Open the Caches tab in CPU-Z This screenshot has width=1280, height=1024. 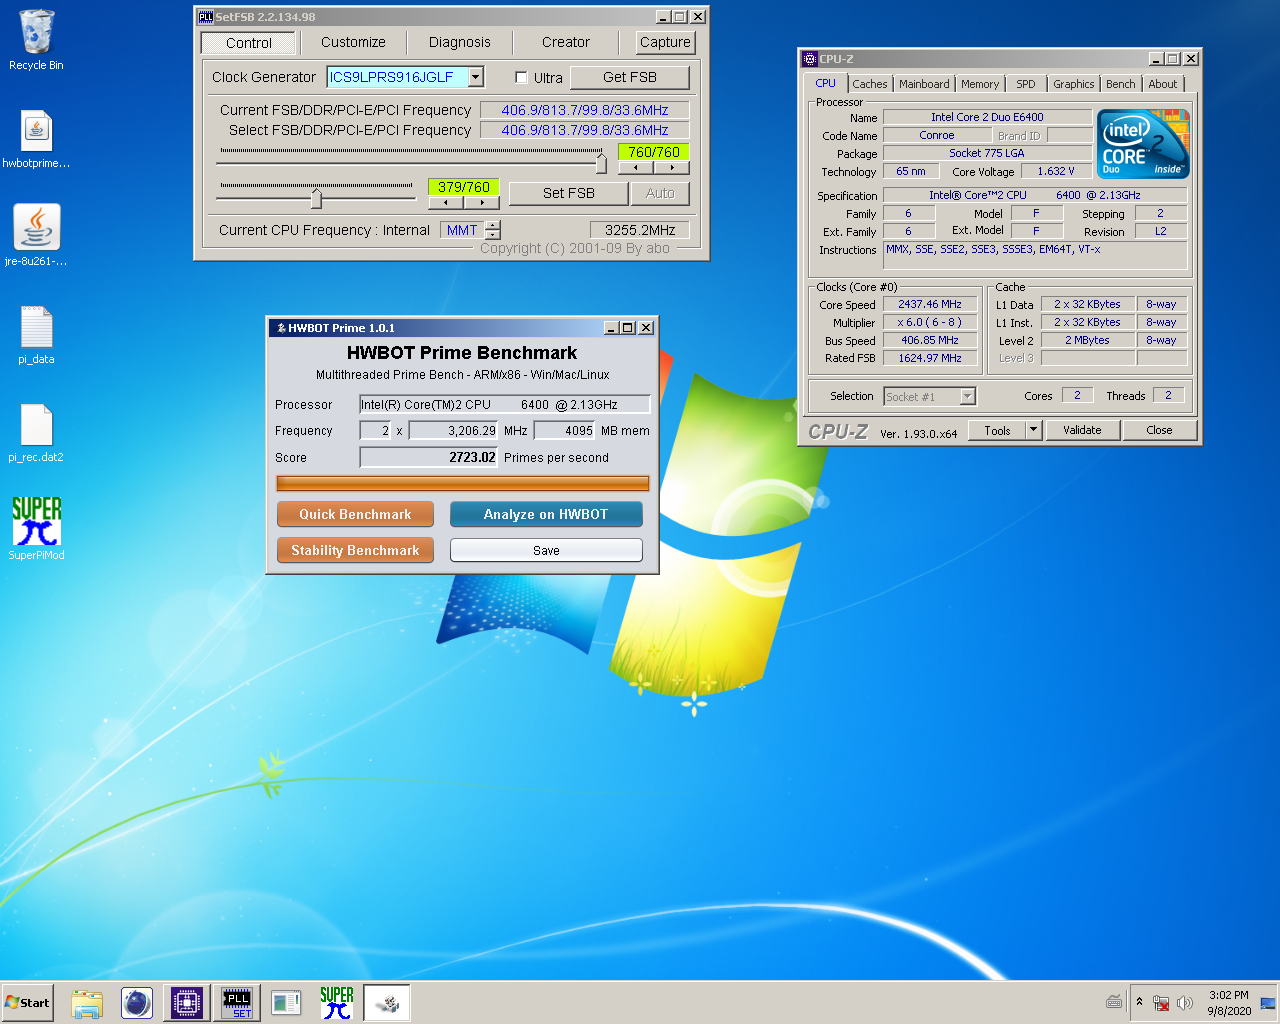(x=869, y=84)
